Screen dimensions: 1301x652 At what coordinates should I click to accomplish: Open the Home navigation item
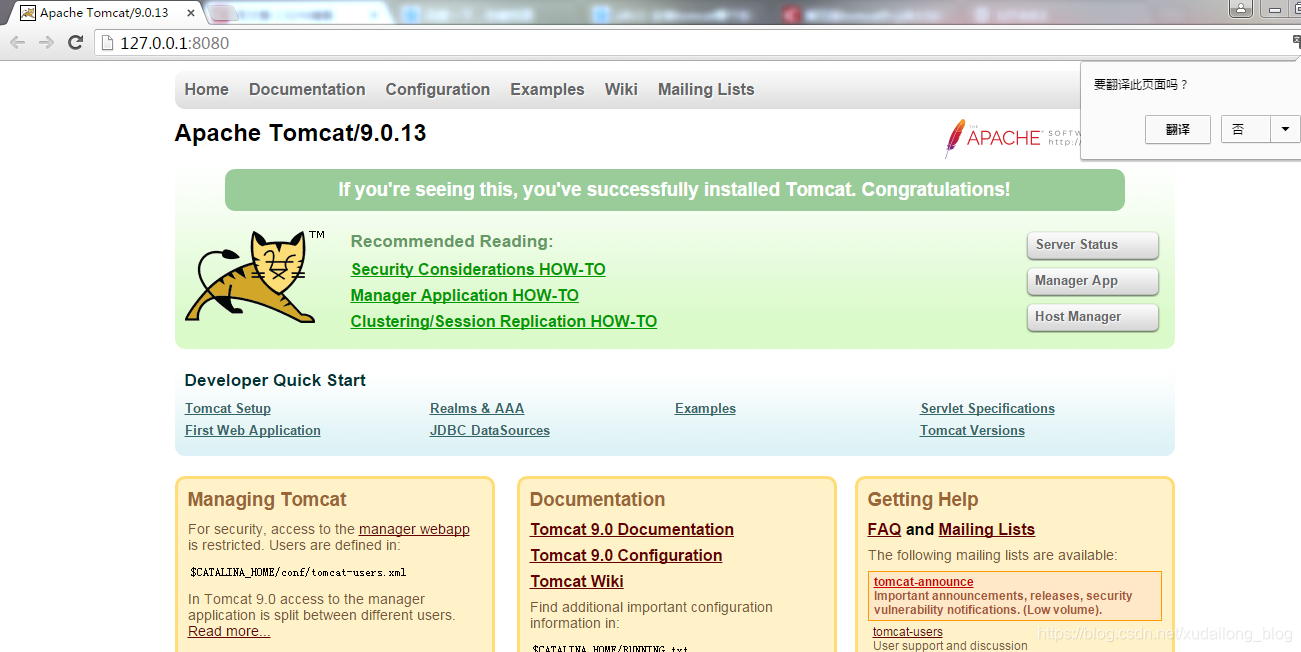click(x=206, y=89)
